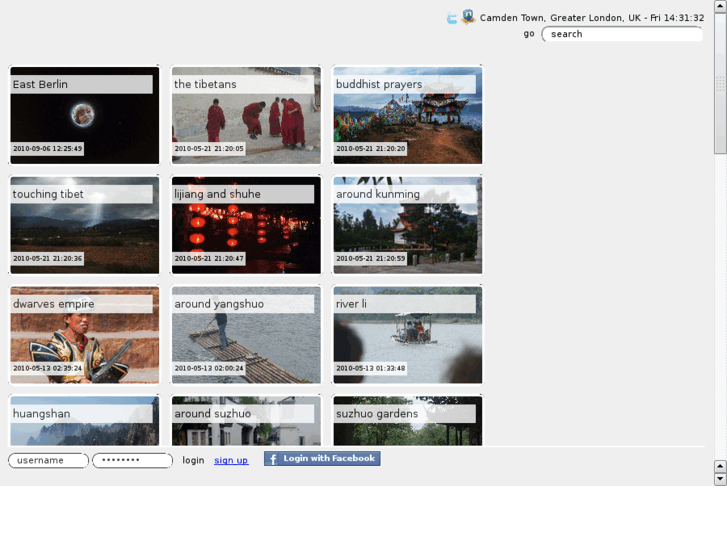View the river li album
727x545 pixels.
click(x=407, y=336)
